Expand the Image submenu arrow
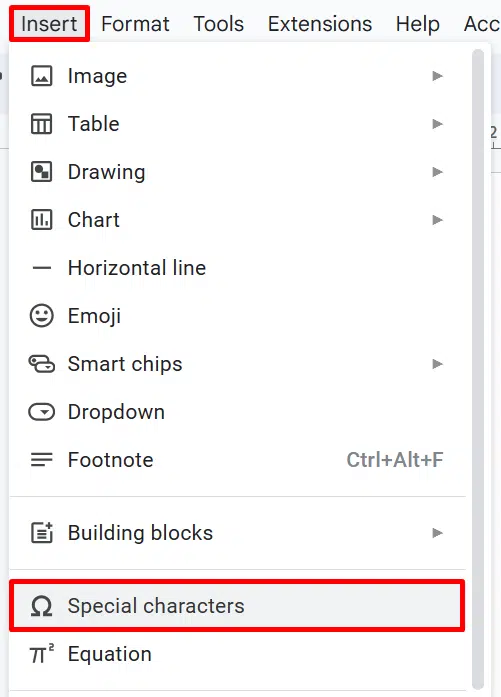The width and height of the screenshot is (501, 697). pos(437,76)
